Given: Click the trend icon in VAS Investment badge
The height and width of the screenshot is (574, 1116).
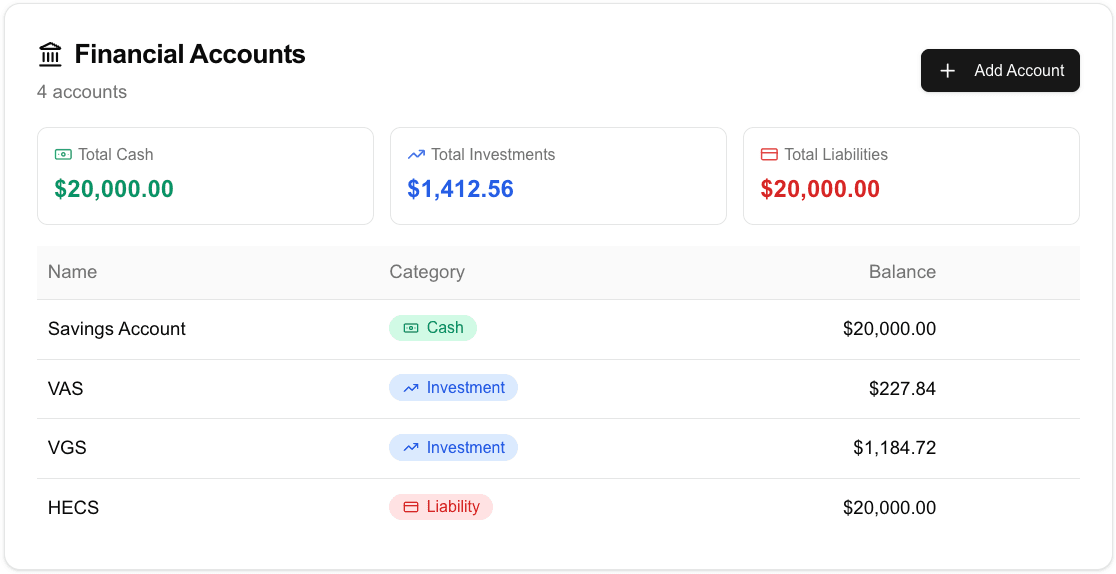Looking at the screenshot, I should [x=411, y=388].
